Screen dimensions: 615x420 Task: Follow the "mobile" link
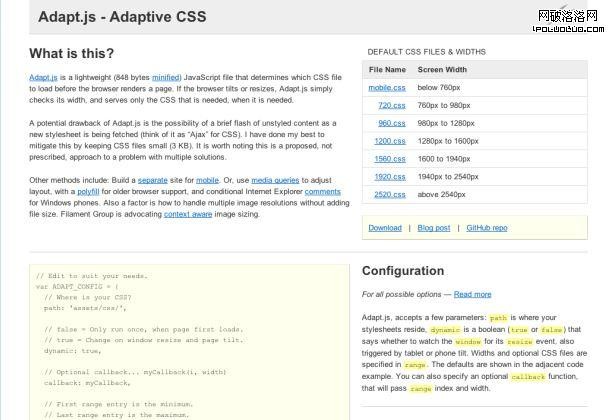click(207, 180)
